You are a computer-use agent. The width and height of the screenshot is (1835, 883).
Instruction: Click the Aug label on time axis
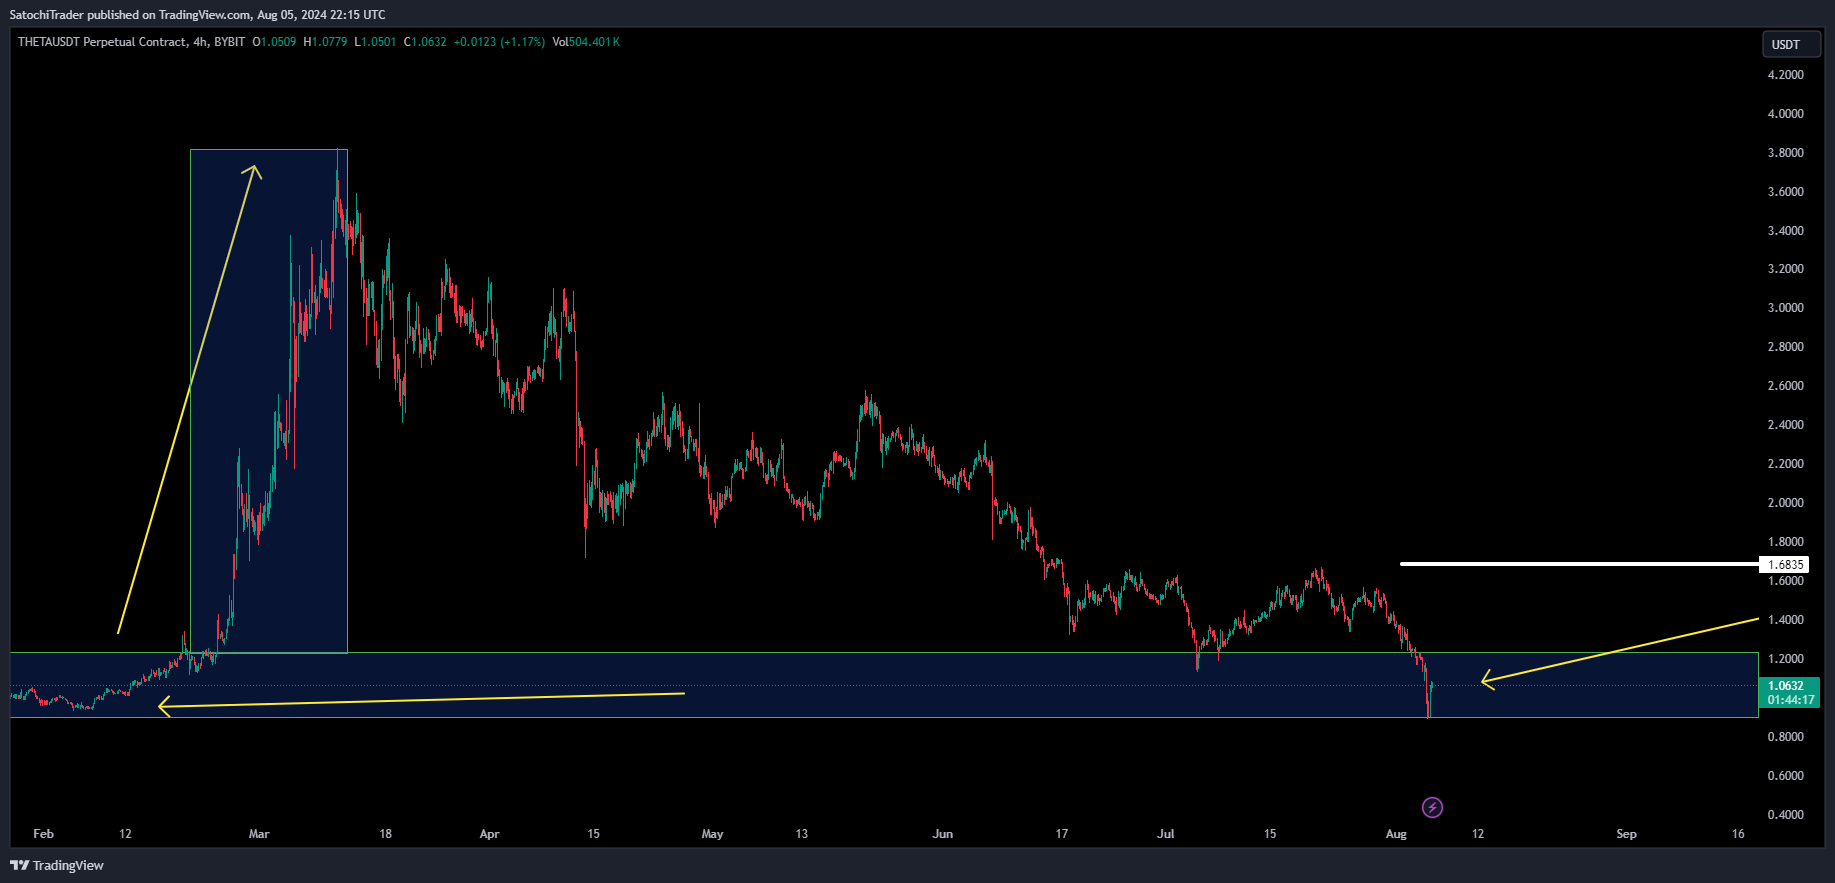coord(1396,834)
